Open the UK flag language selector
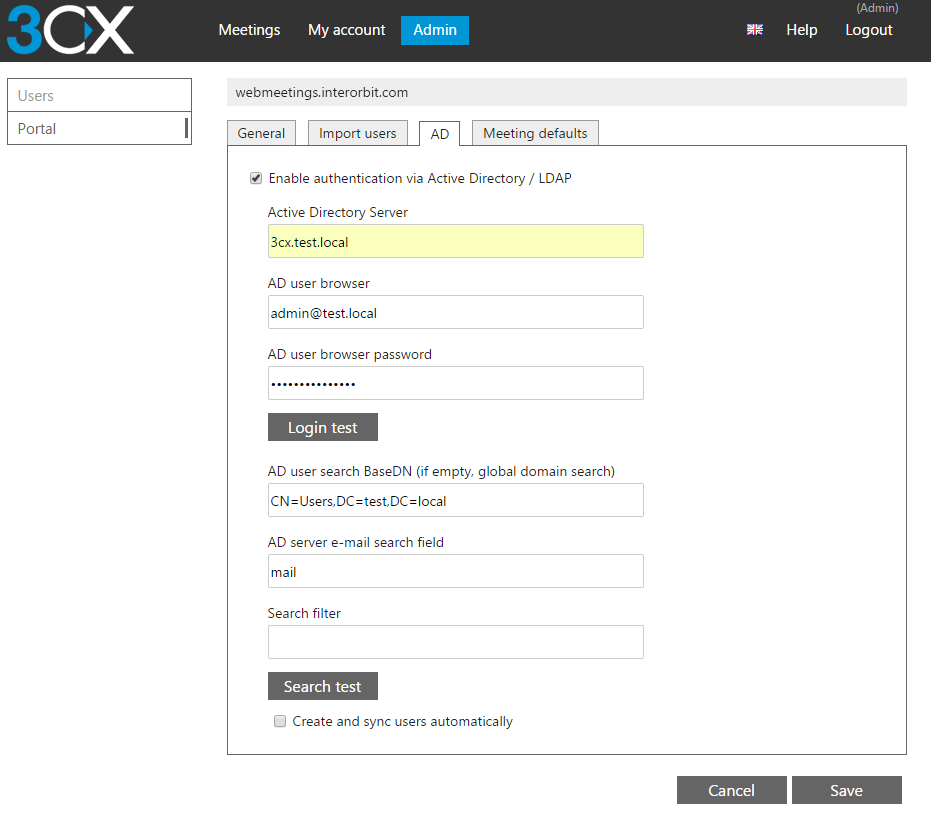This screenshot has height=814, width=931. 755,30
